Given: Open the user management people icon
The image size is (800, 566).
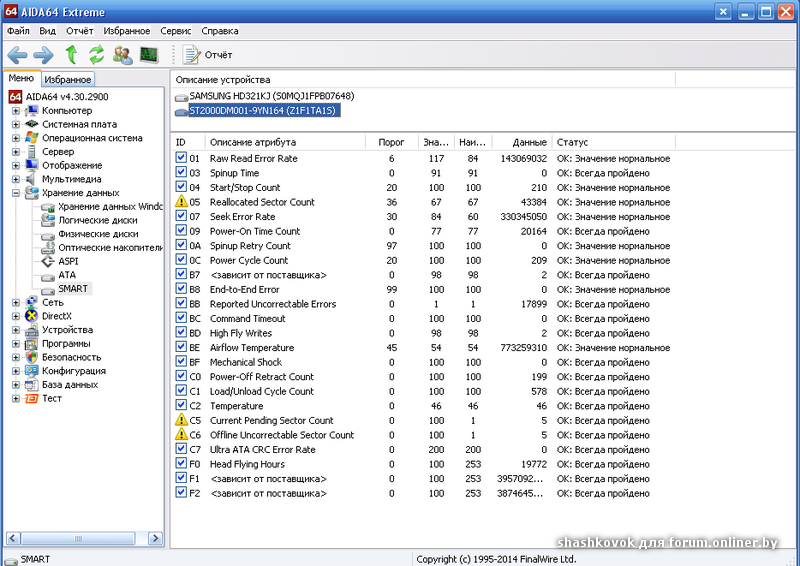Looking at the screenshot, I should tap(122, 55).
